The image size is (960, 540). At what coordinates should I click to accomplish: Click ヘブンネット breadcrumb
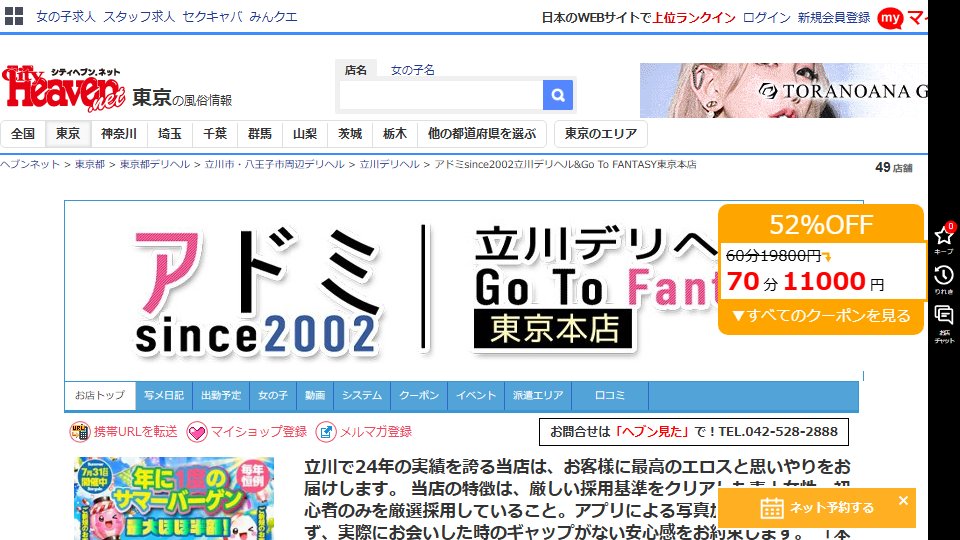click(x=30, y=164)
